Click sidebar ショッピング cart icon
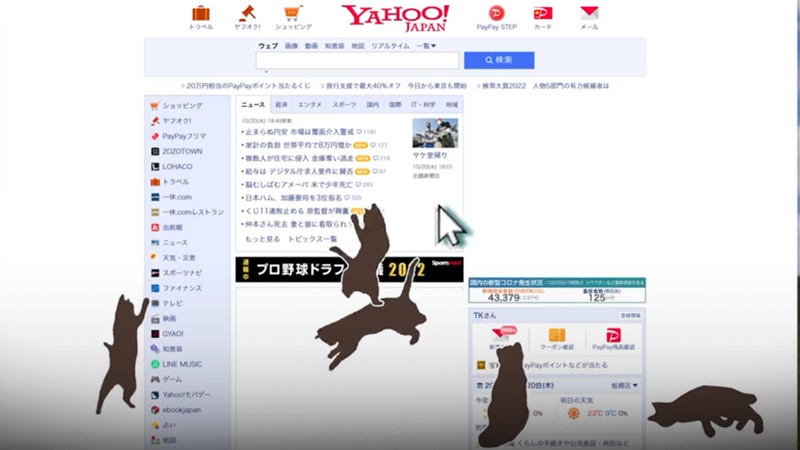Image resolution: width=800 pixels, height=450 pixels. pos(155,106)
